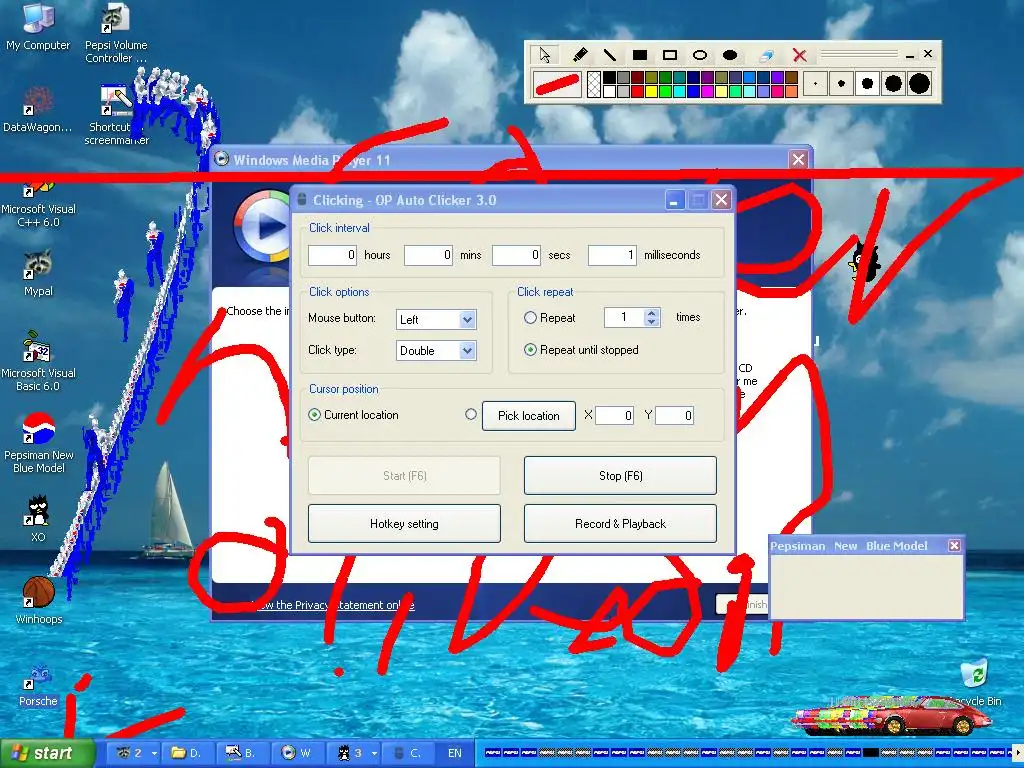Screen dimensions: 1024x768
Task: Open the Shortcut screenmarker desktop icon
Action: (116, 115)
